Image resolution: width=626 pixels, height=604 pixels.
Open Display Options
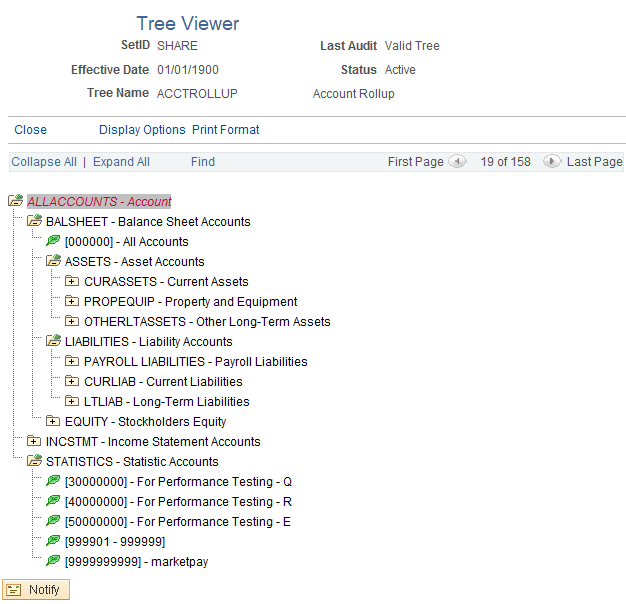[142, 130]
